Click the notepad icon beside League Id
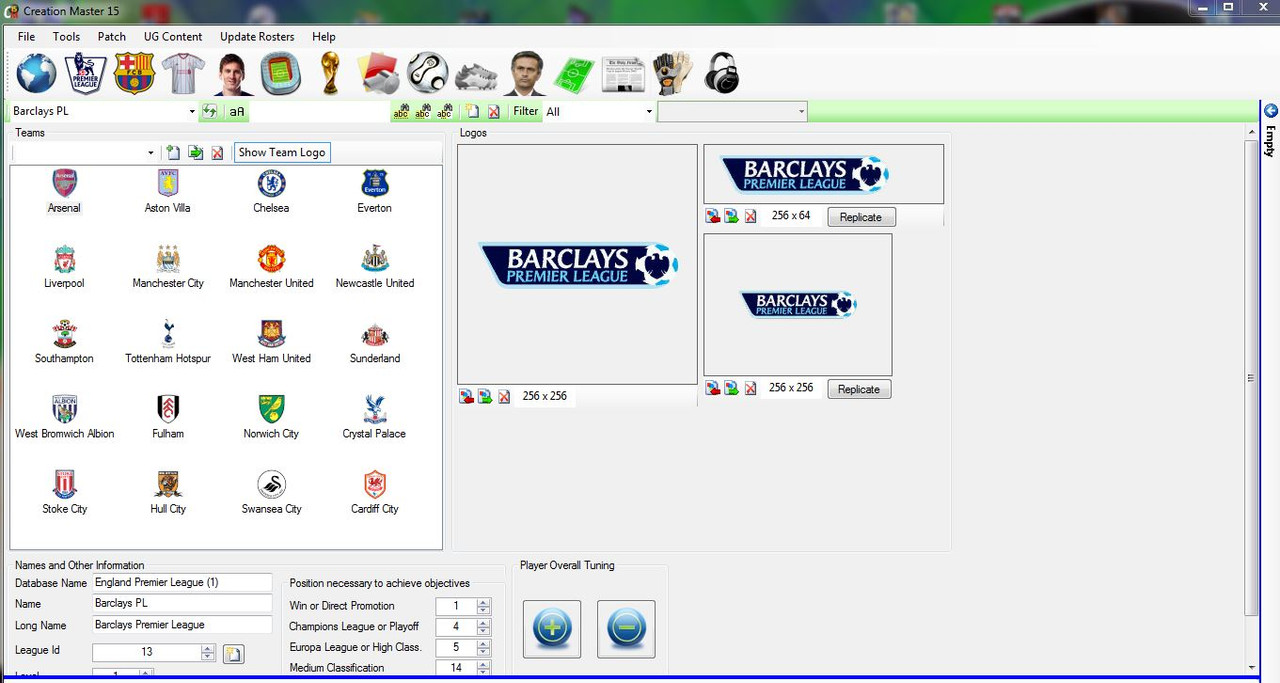Screen dimensions: 1280x683 (x=233, y=654)
